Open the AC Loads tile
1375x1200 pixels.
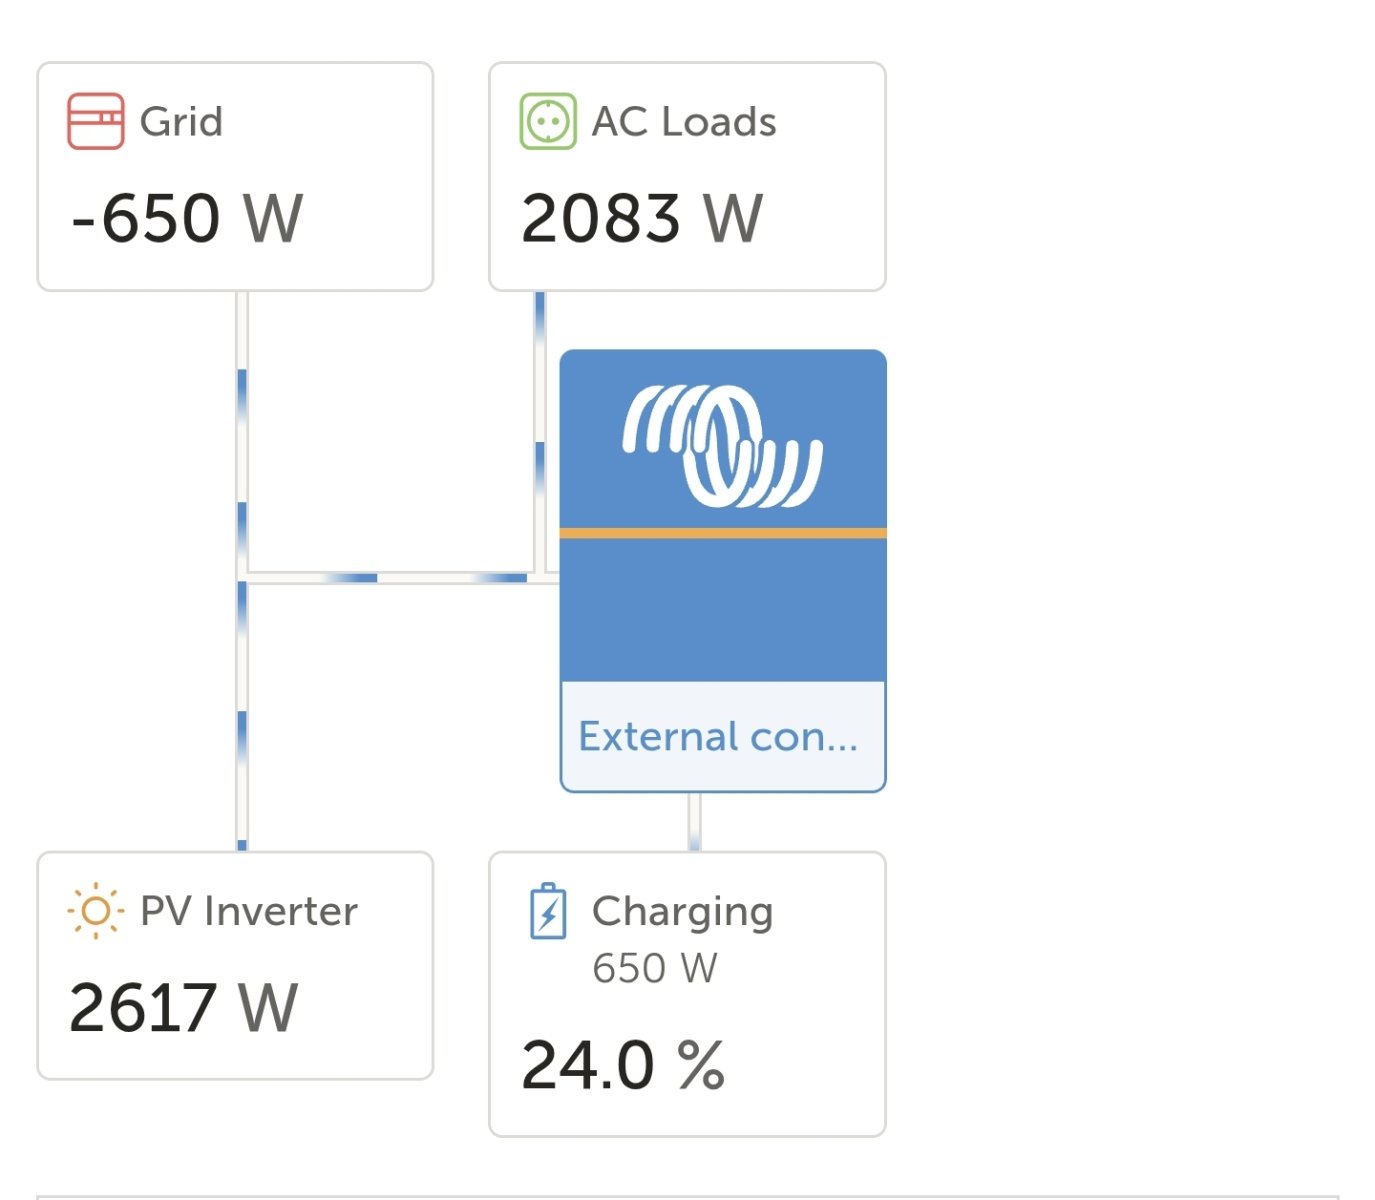point(687,177)
